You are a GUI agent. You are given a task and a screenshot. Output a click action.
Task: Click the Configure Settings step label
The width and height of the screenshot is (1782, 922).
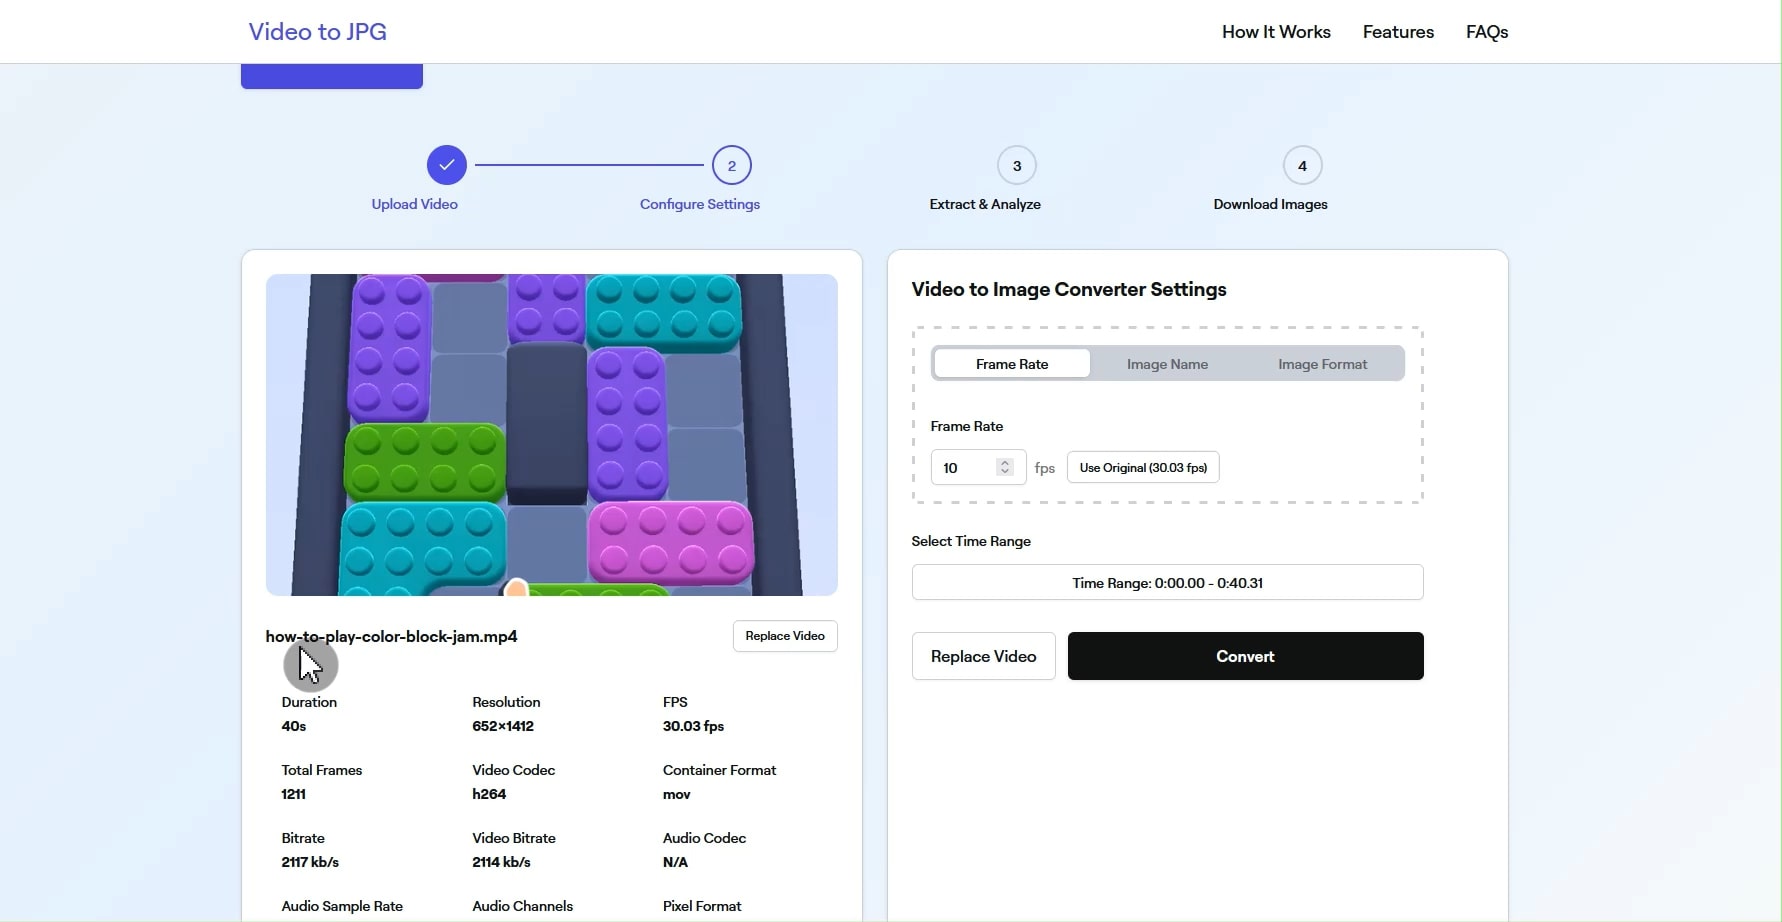click(x=700, y=204)
